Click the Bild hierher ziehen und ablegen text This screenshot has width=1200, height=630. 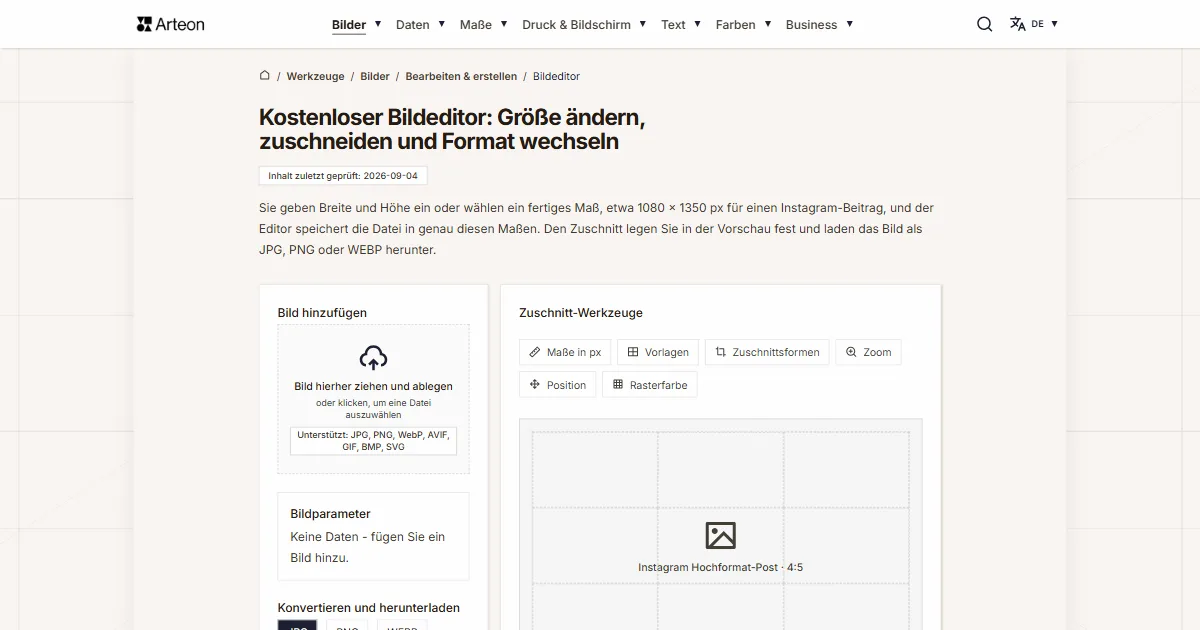pos(373,386)
